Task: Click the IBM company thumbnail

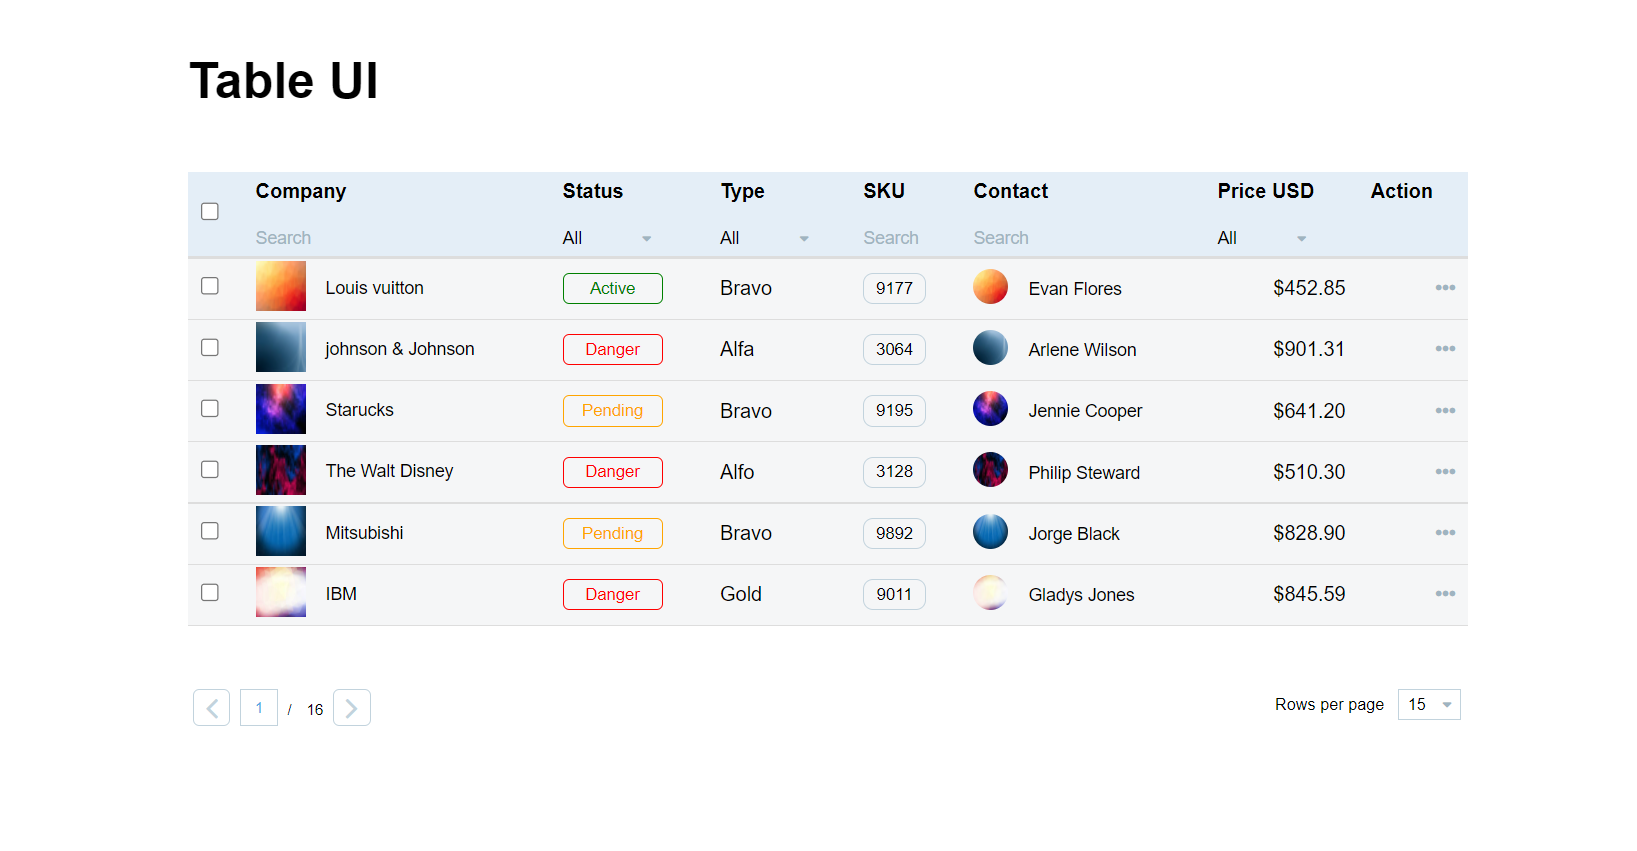Action: coord(281,592)
